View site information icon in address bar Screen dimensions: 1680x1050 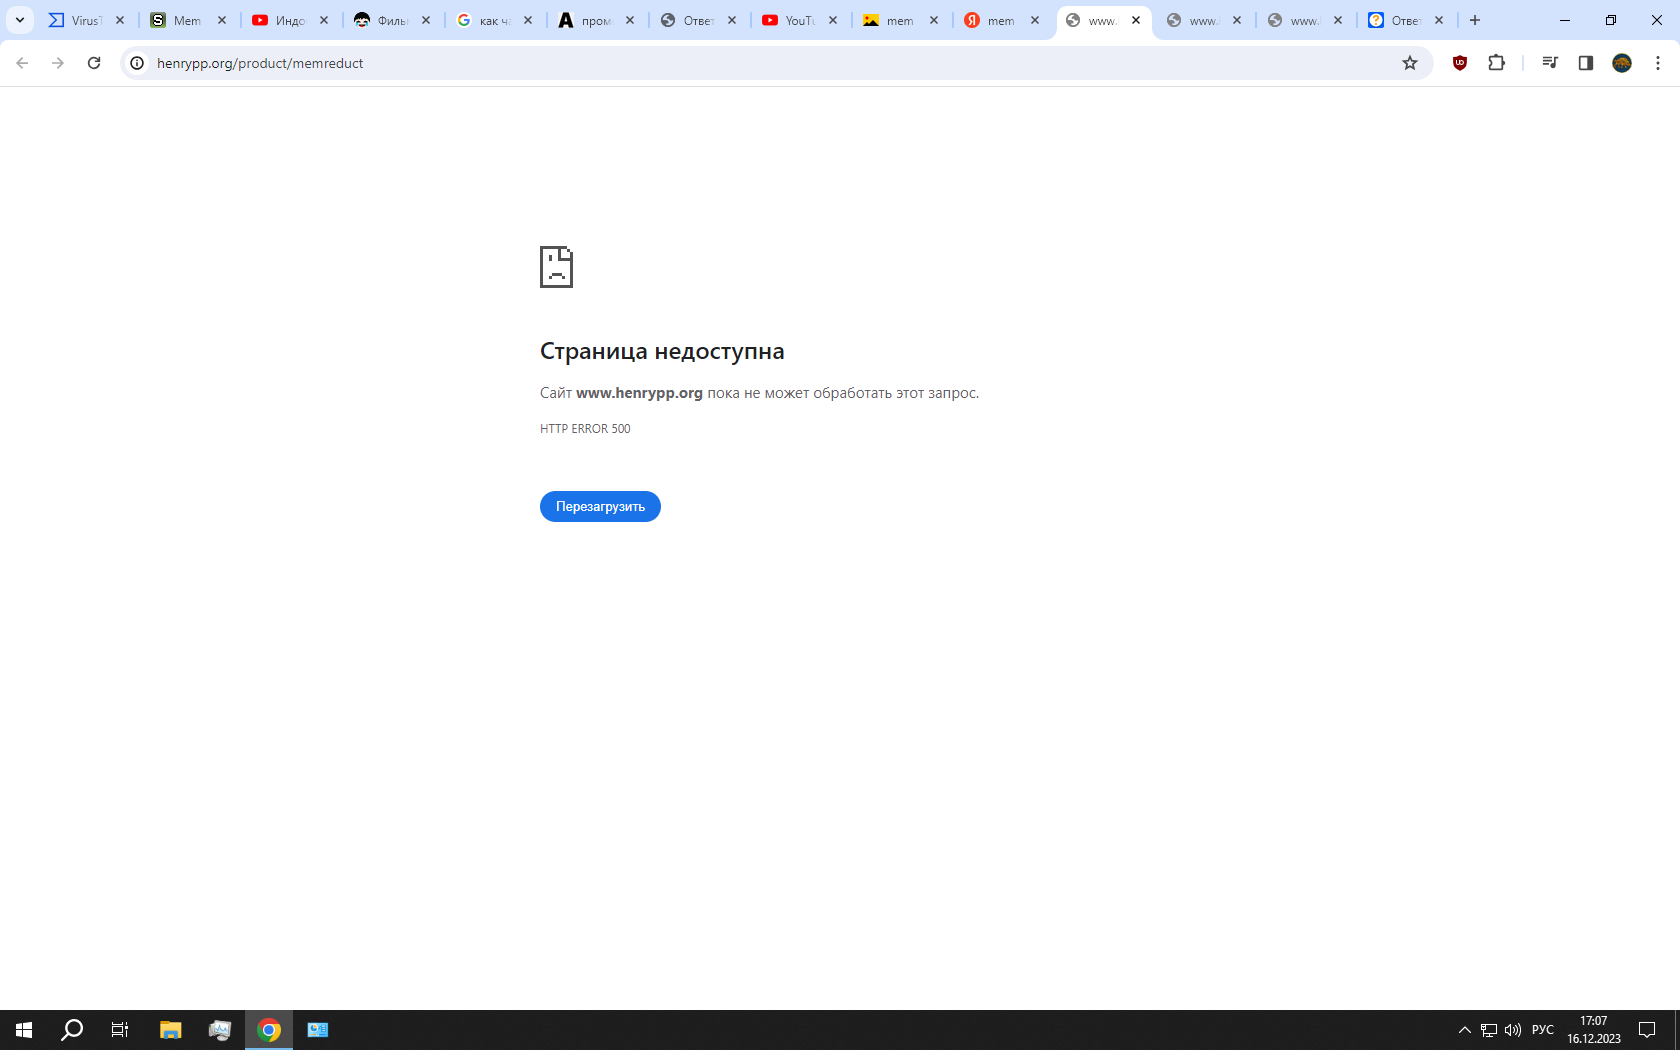(138, 63)
